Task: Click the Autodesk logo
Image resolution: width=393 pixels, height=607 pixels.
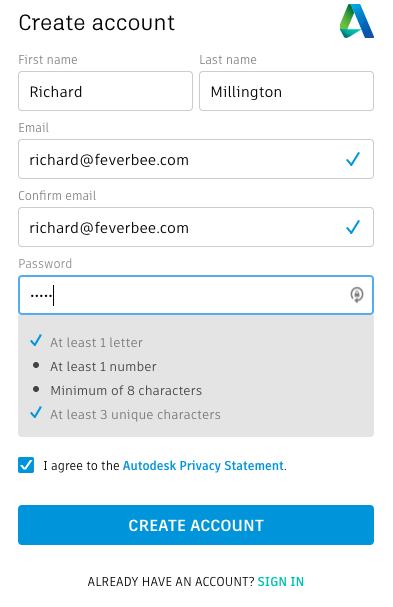Action: [357, 21]
